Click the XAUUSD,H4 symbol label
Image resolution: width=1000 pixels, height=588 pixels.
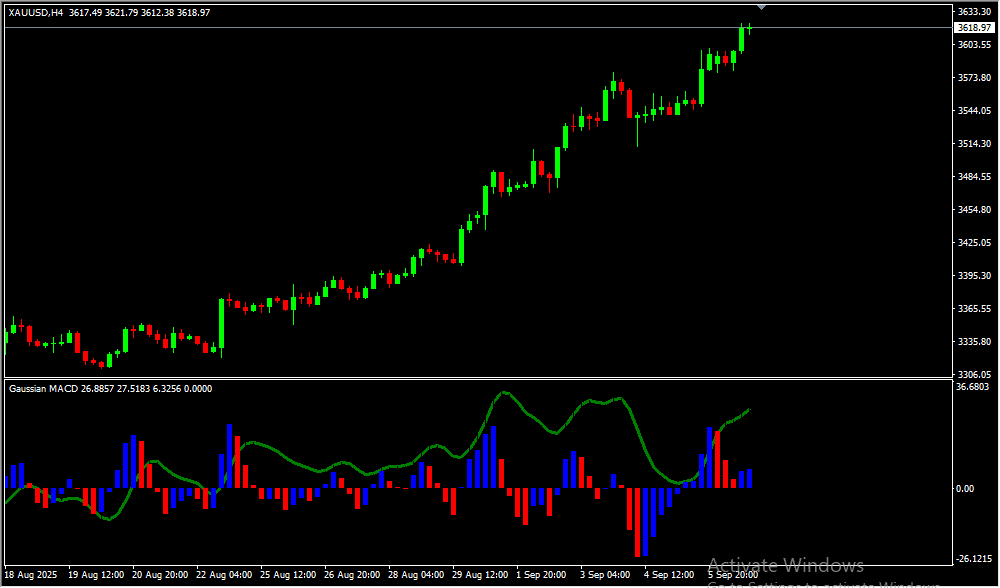36,12
